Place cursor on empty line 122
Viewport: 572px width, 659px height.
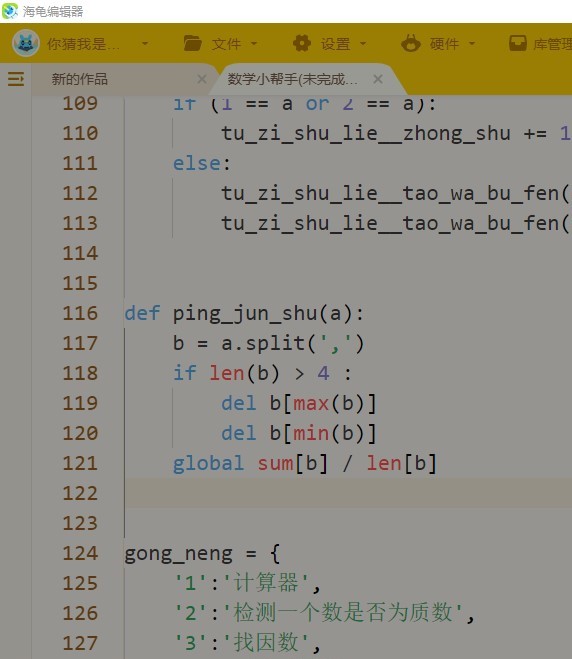click(348, 493)
